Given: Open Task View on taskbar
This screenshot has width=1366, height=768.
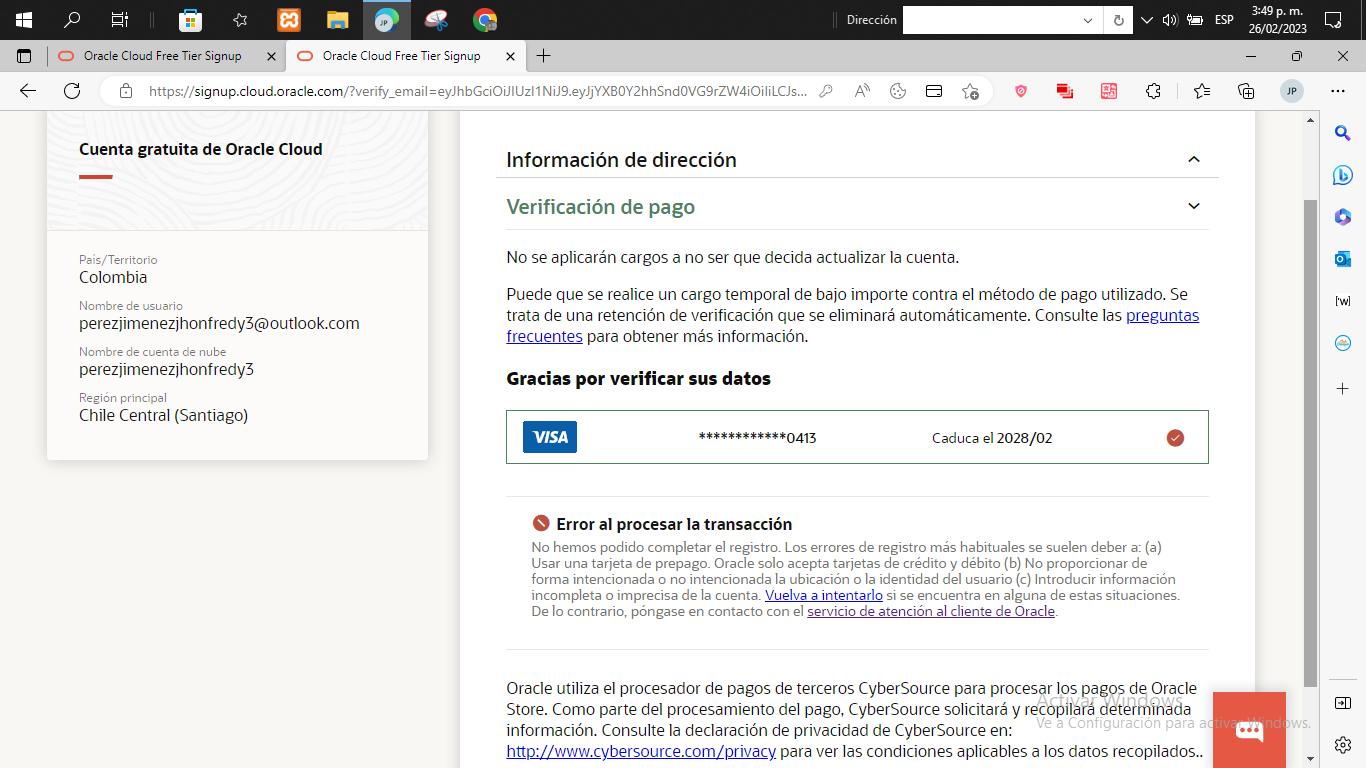Looking at the screenshot, I should click(120, 20).
